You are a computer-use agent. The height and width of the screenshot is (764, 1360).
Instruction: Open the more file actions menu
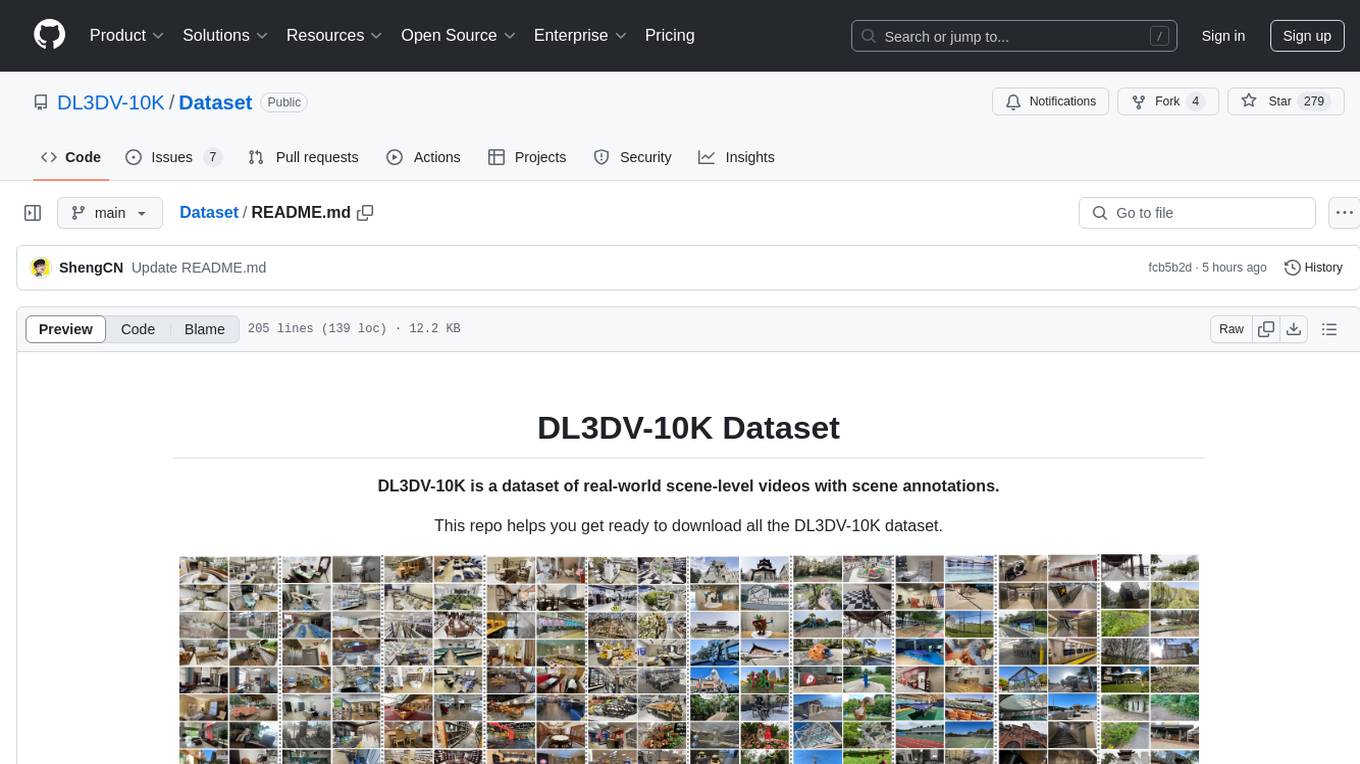[x=1345, y=213]
